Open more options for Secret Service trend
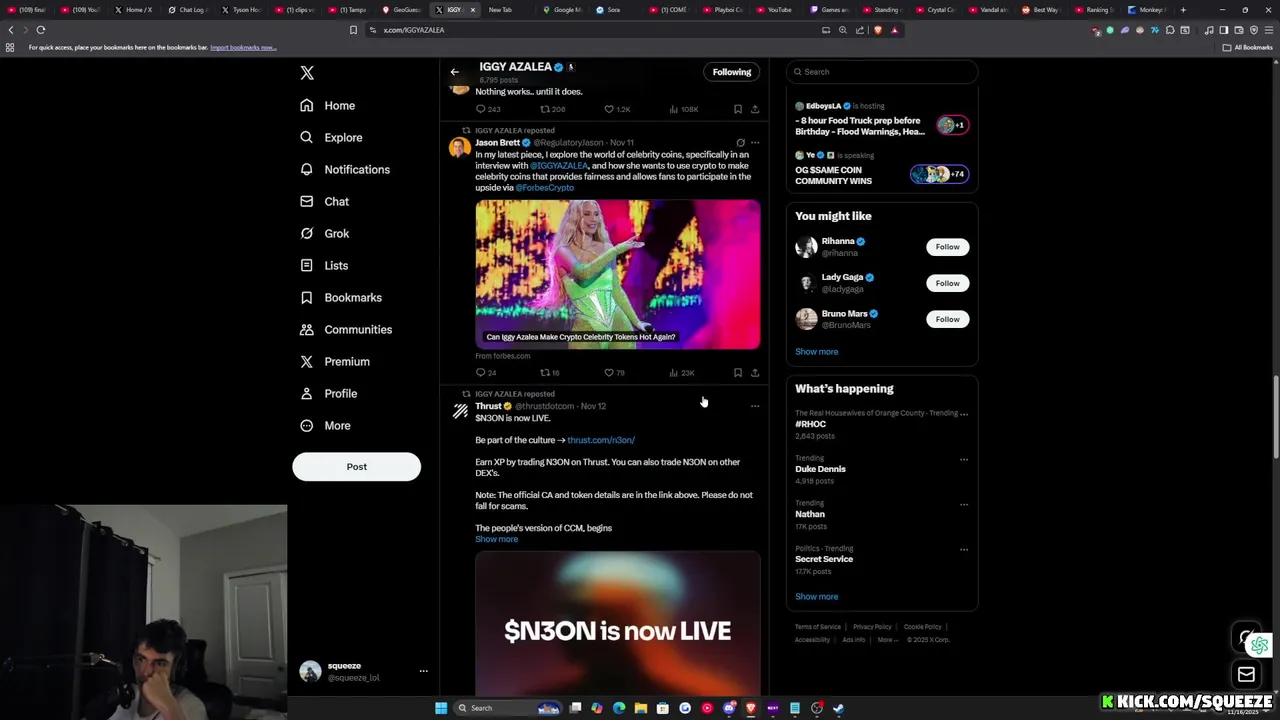The width and height of the screenshot is (1280, 720). click(x=964, y=549)
